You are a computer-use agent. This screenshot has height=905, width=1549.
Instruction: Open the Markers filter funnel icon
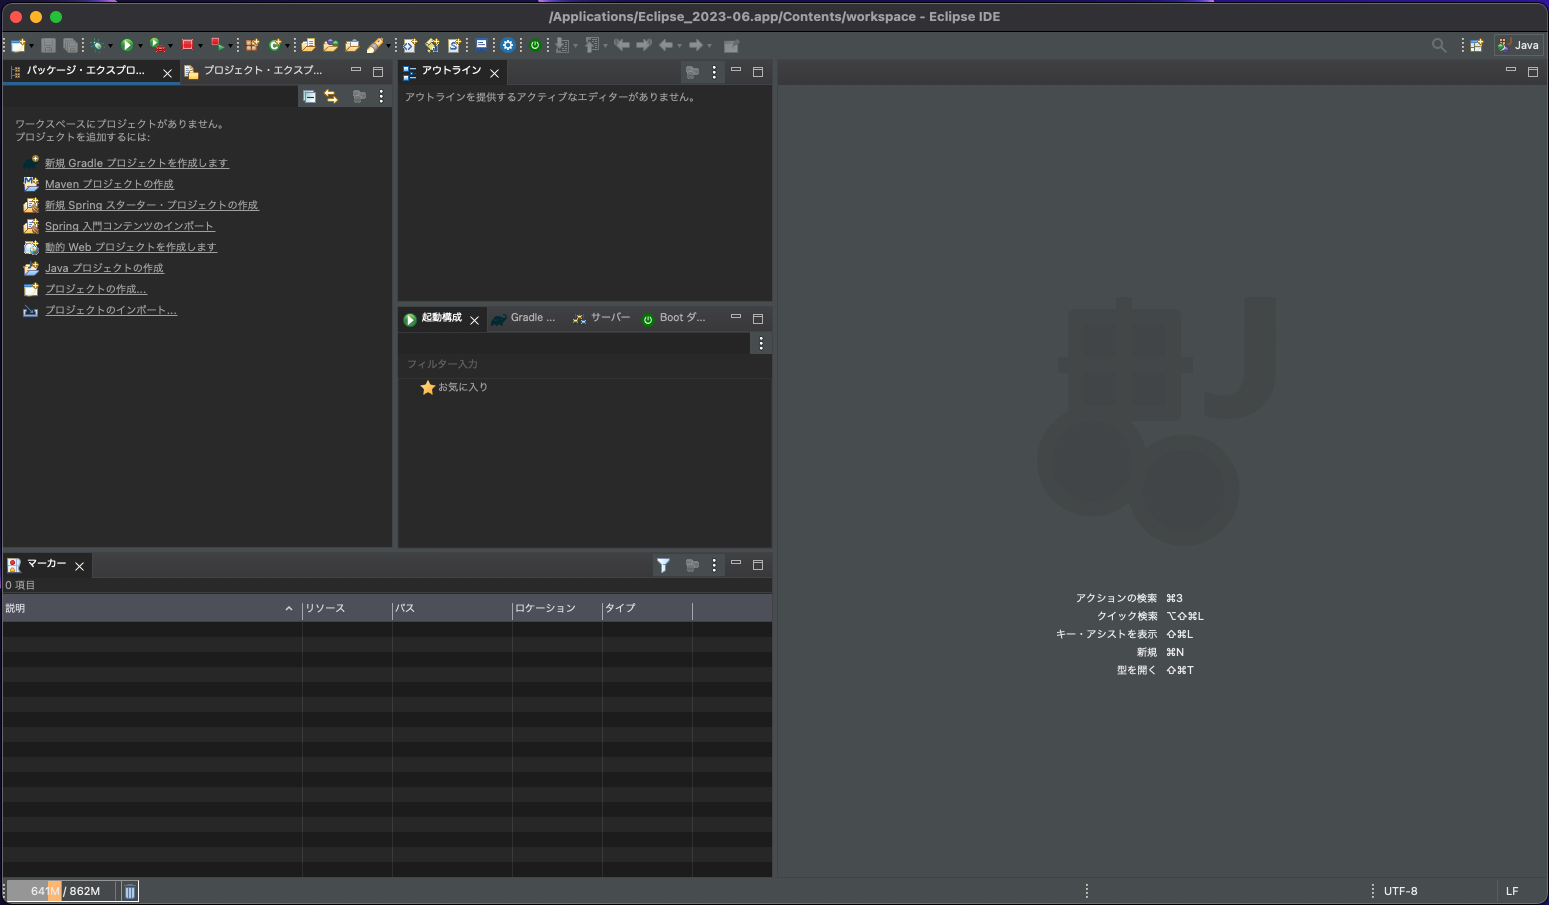(663, 565)
